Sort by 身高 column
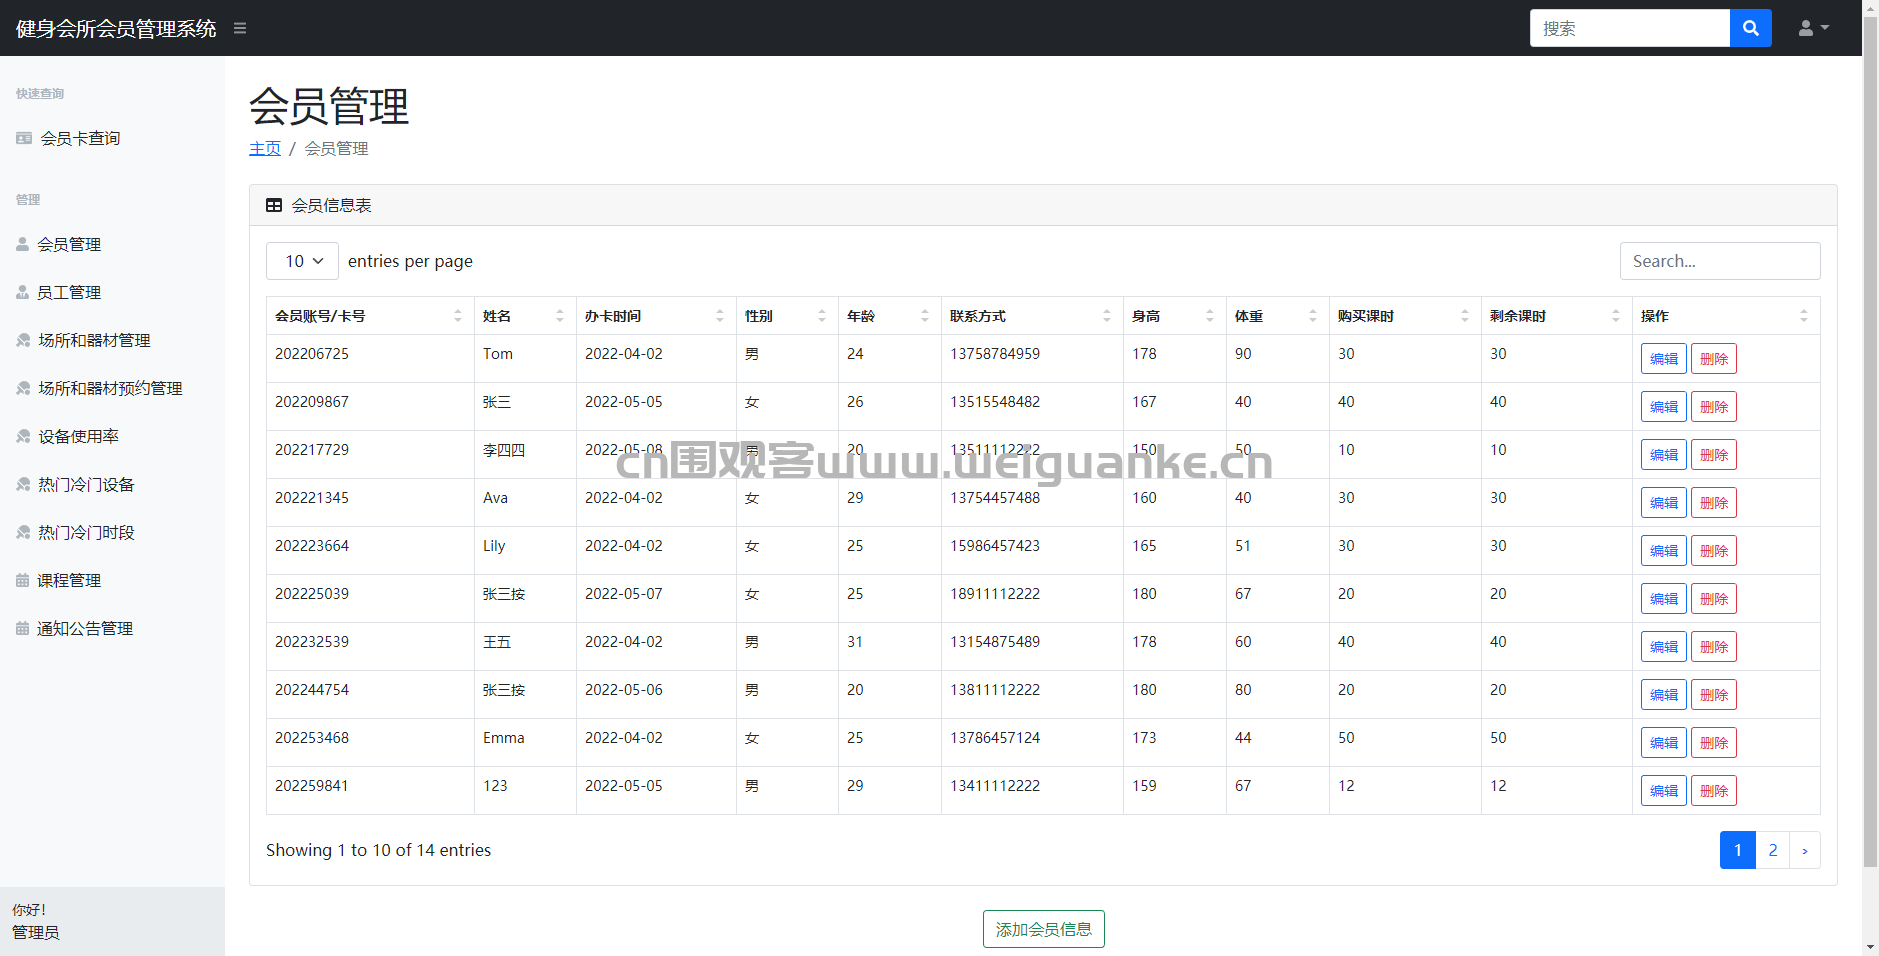1879x956 pixels. pyautogui.click(x=1175, y=316)
